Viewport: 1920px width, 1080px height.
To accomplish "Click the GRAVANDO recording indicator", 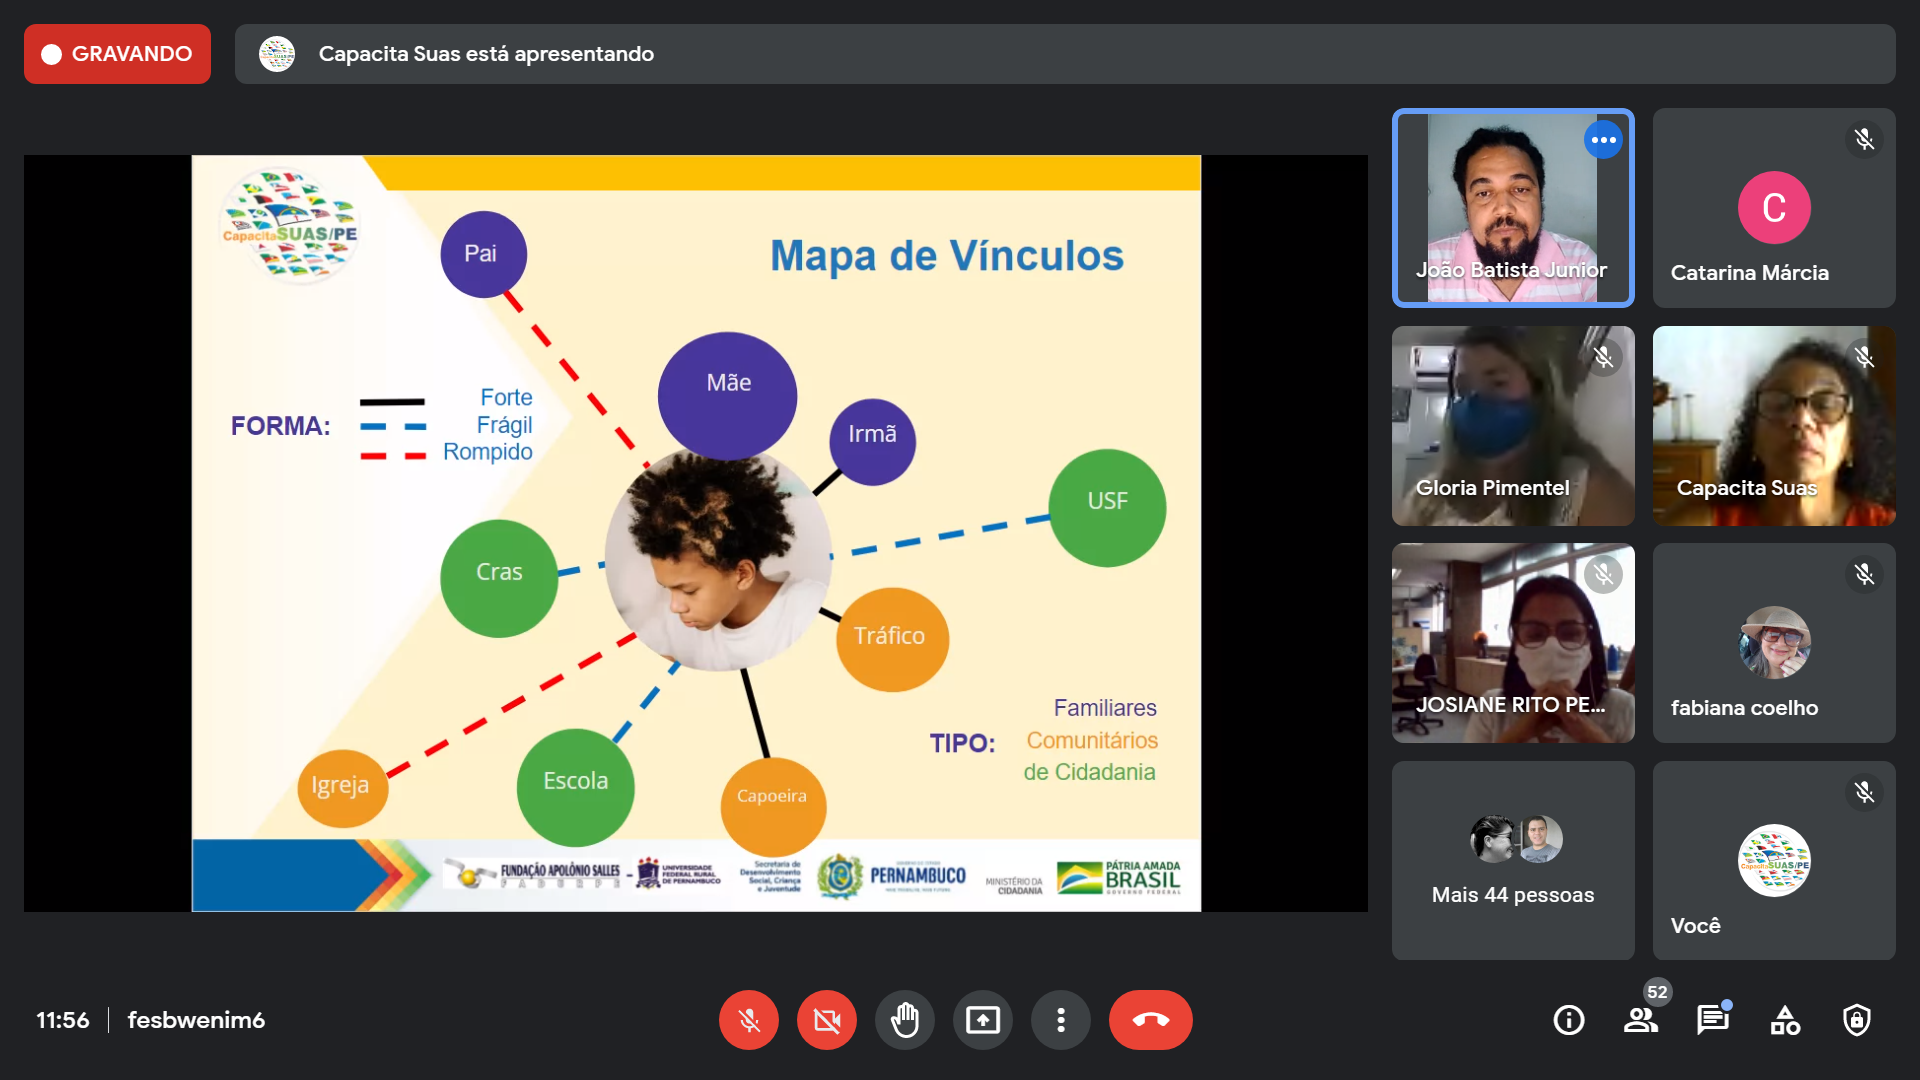I will (117, 54).
